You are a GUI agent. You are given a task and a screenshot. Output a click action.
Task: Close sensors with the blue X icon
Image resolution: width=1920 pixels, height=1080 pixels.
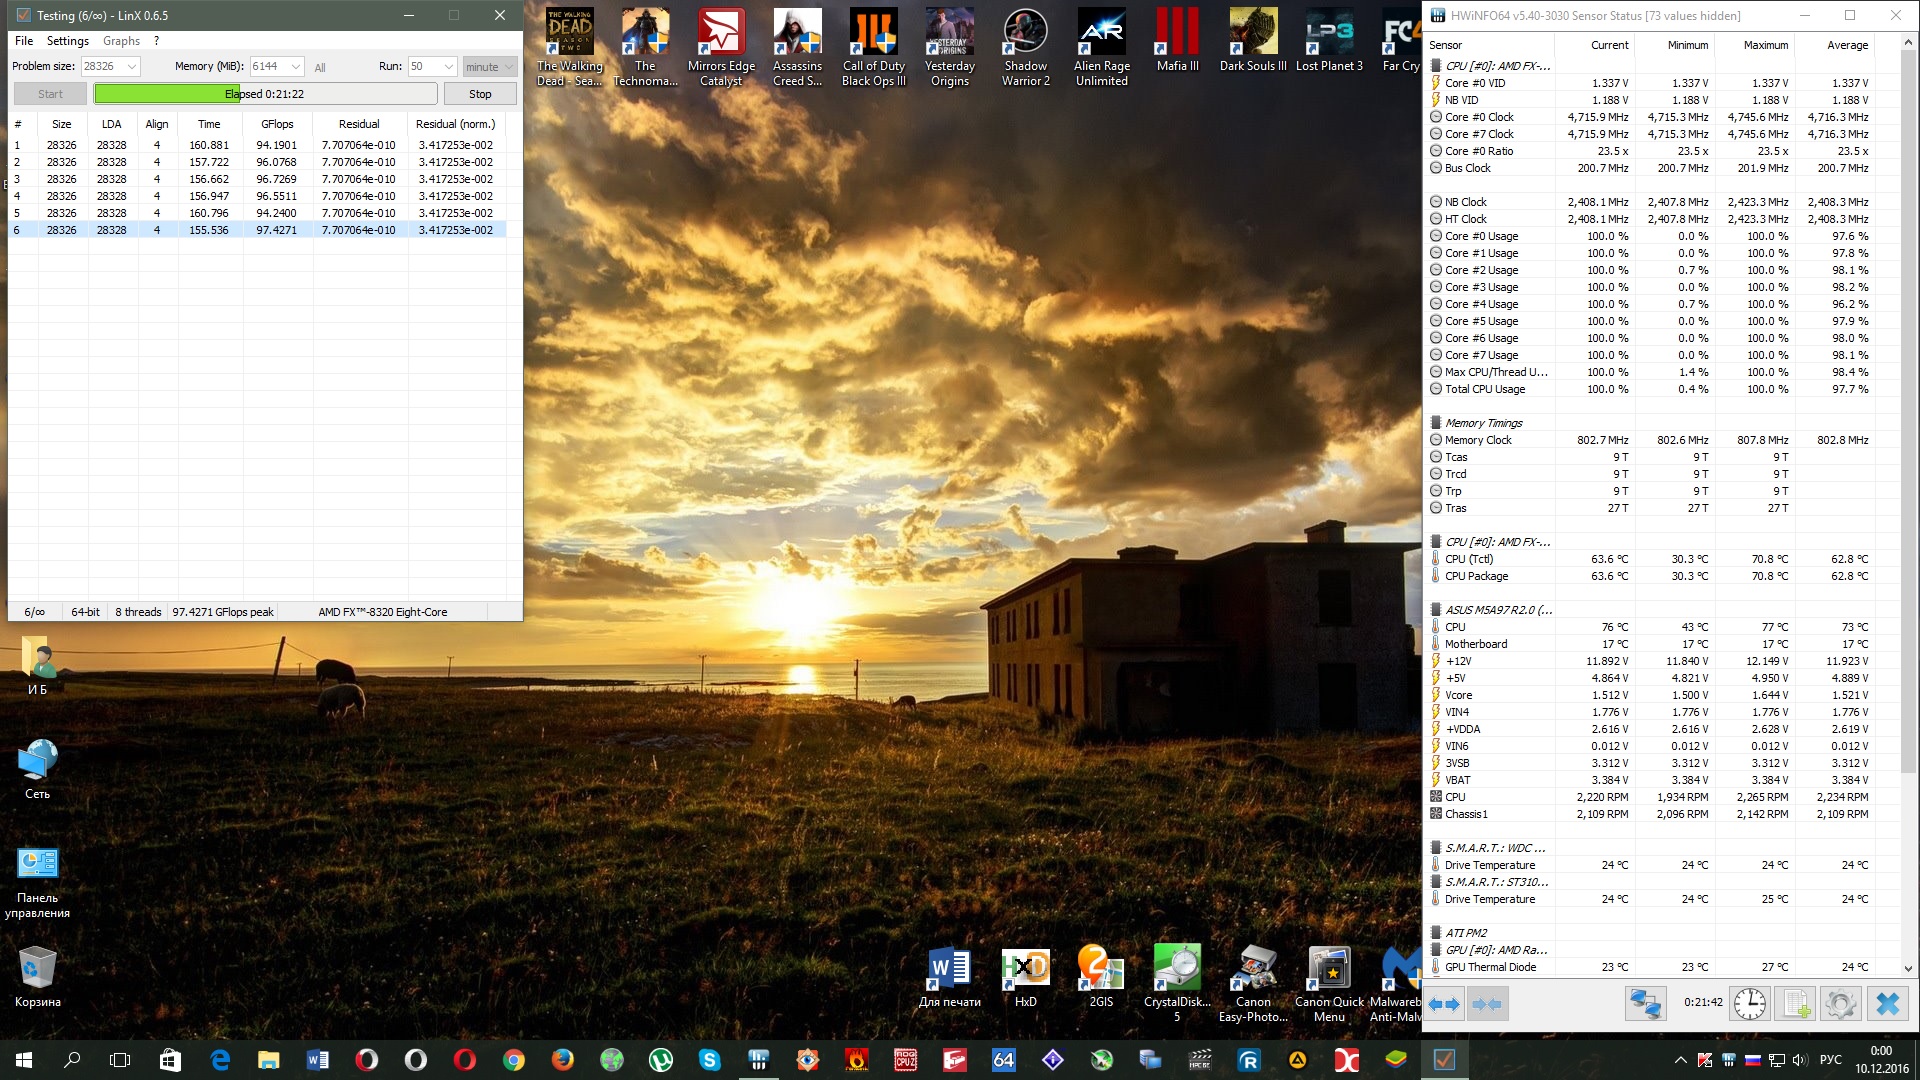pyautogui.click(x=1887, y=1003)
